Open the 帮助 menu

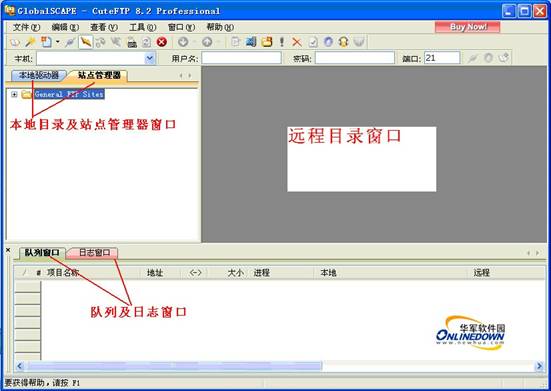[x=220, y=27]
